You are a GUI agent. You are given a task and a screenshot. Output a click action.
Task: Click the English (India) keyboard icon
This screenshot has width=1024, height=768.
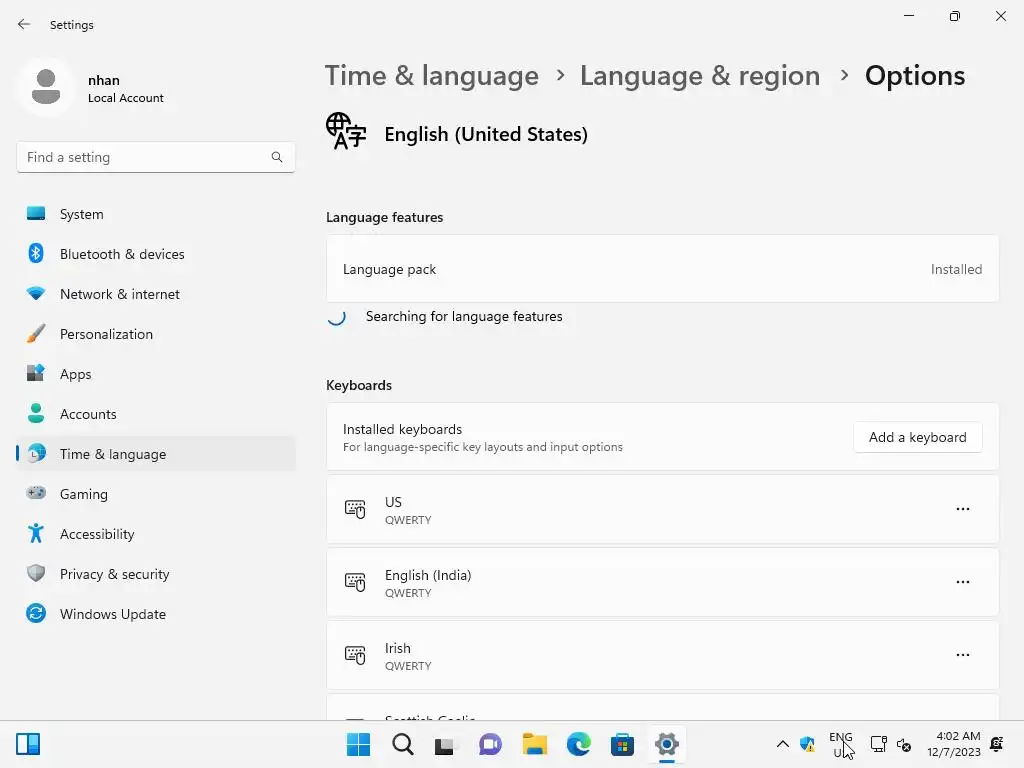coord(355,582)
